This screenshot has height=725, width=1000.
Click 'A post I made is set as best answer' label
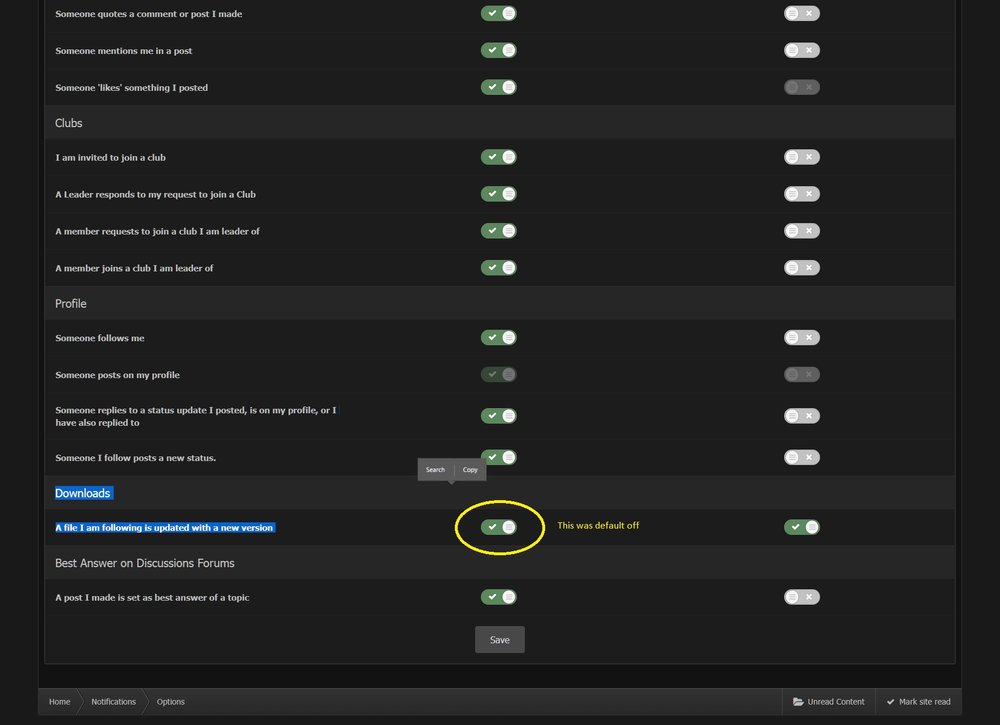tap(152, 597)
